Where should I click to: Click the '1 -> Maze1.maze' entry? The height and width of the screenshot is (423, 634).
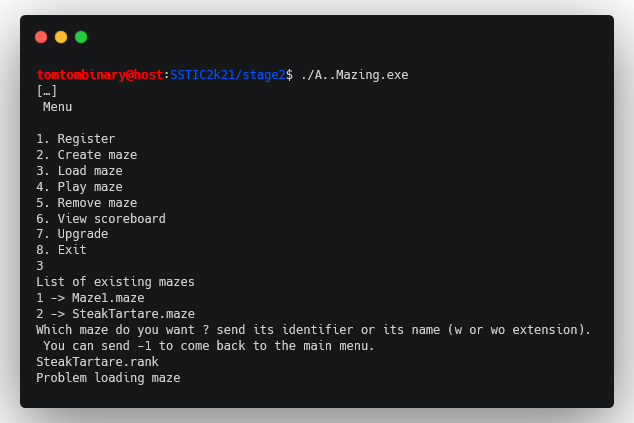(90, 298)
